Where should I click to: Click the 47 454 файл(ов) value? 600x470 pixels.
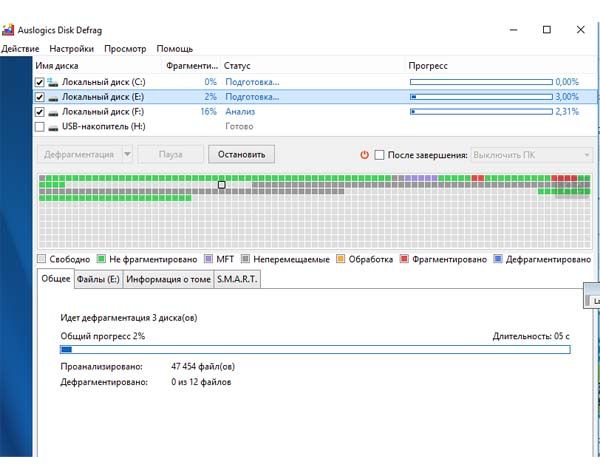(203, 367)
